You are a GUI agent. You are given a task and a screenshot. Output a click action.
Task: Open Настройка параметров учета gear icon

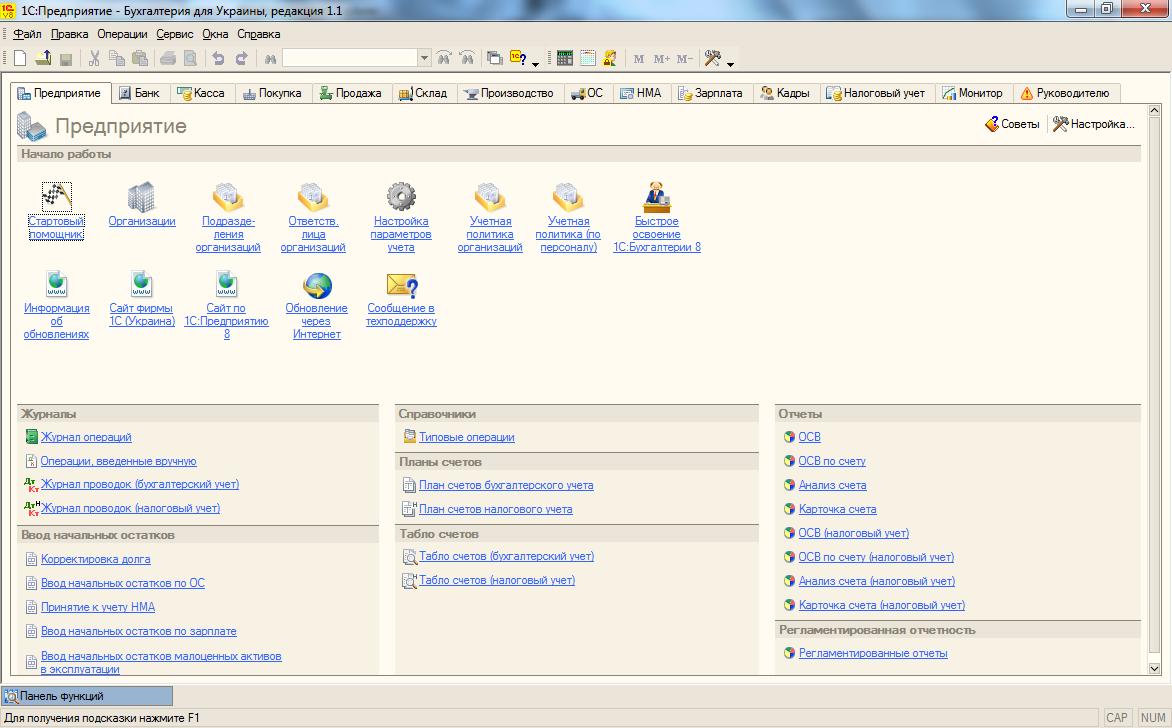click(x=401, y=197)
